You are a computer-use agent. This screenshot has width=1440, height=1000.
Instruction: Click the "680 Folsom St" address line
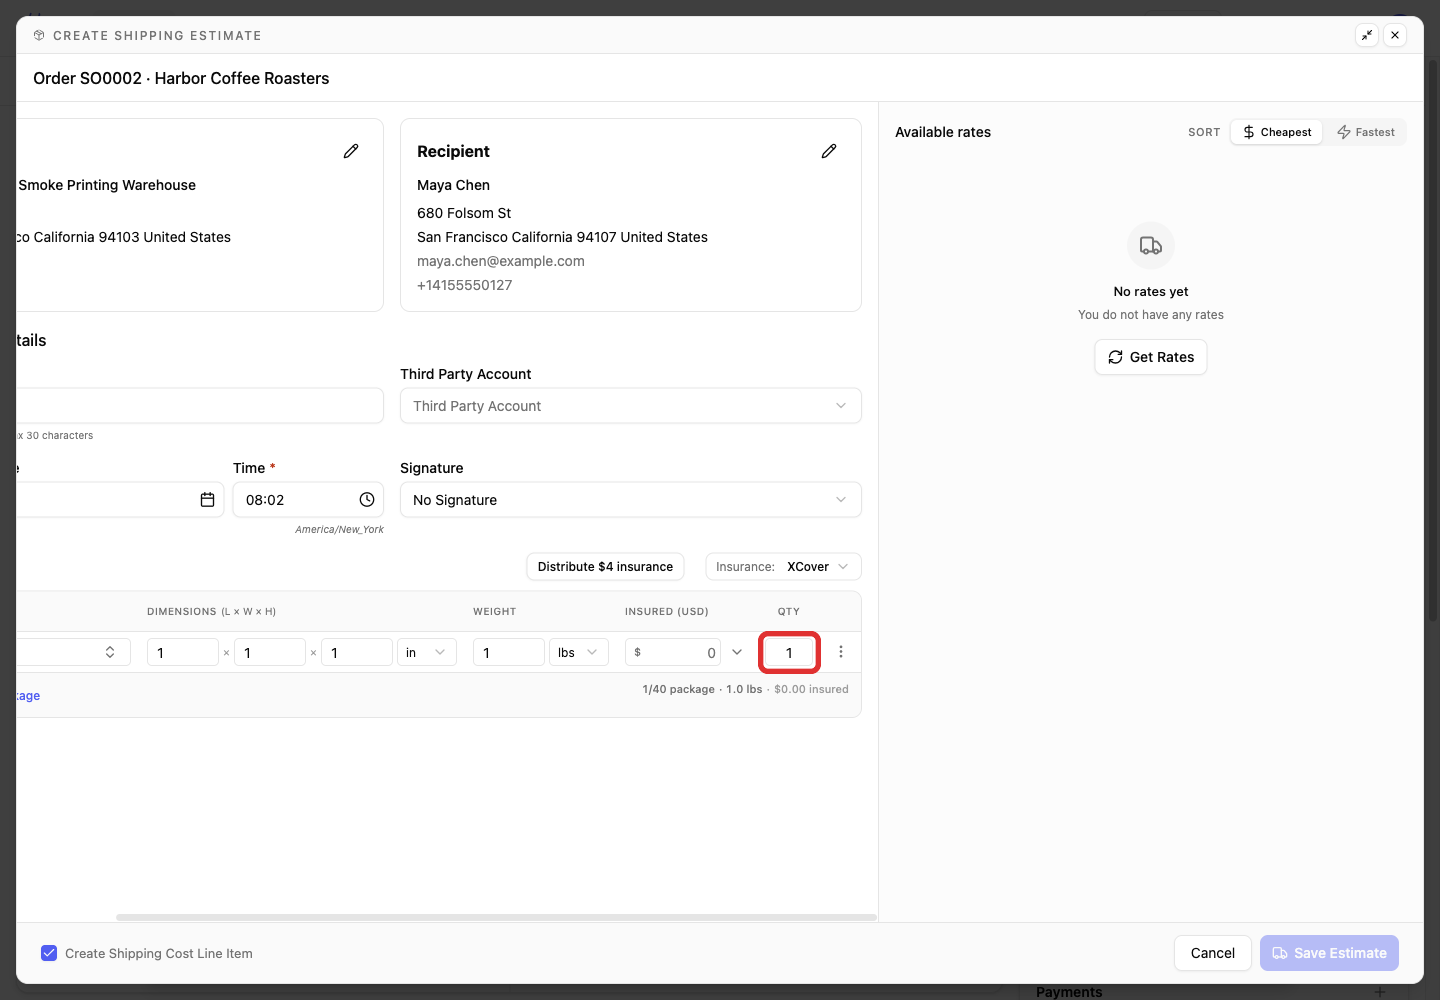[464, 213]
